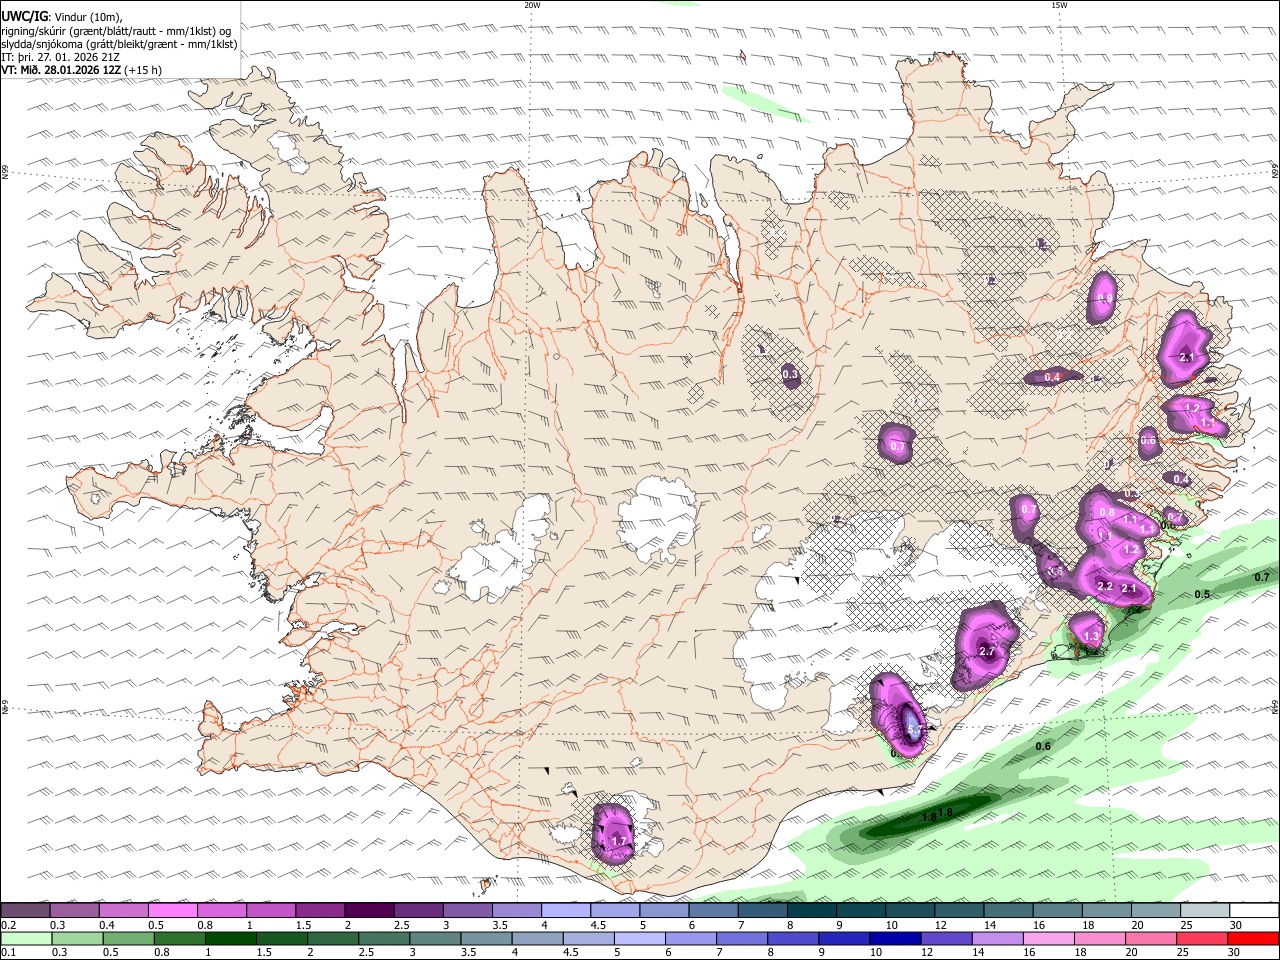Click the '20W' longitude label
The image size is (1280, 960).
(532, 5)
